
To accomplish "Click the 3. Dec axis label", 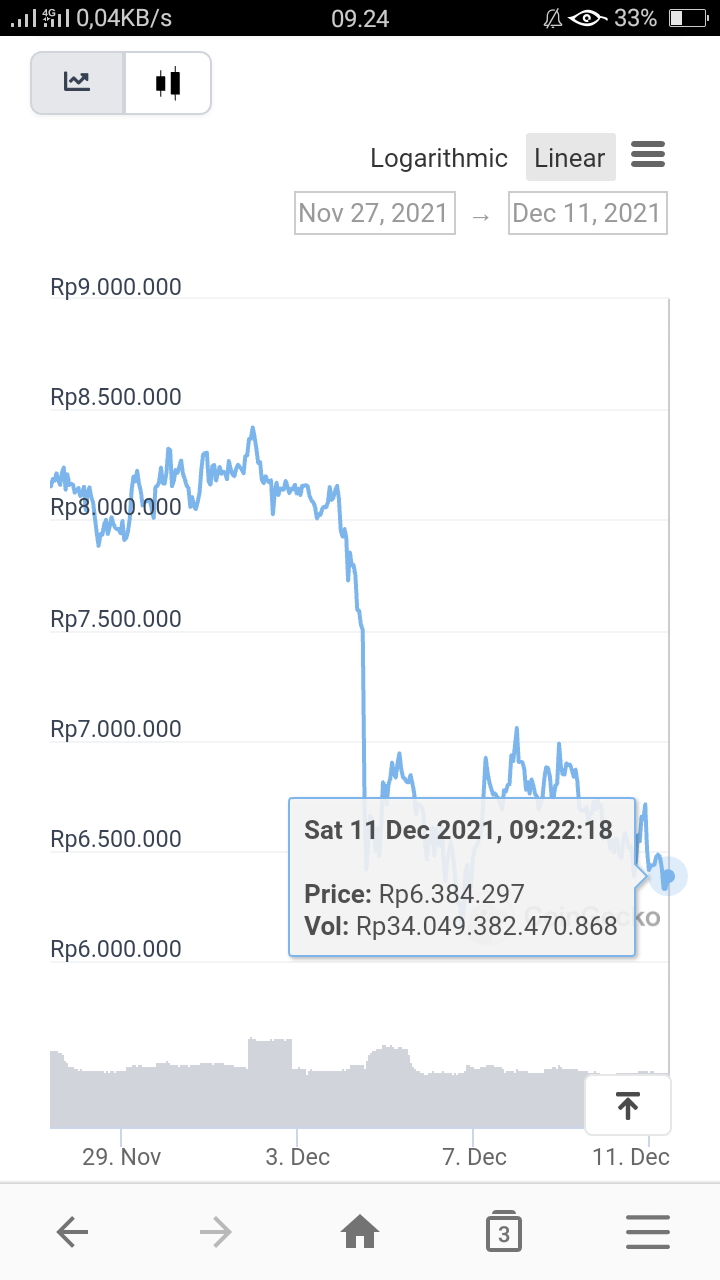I will 297,1157.
